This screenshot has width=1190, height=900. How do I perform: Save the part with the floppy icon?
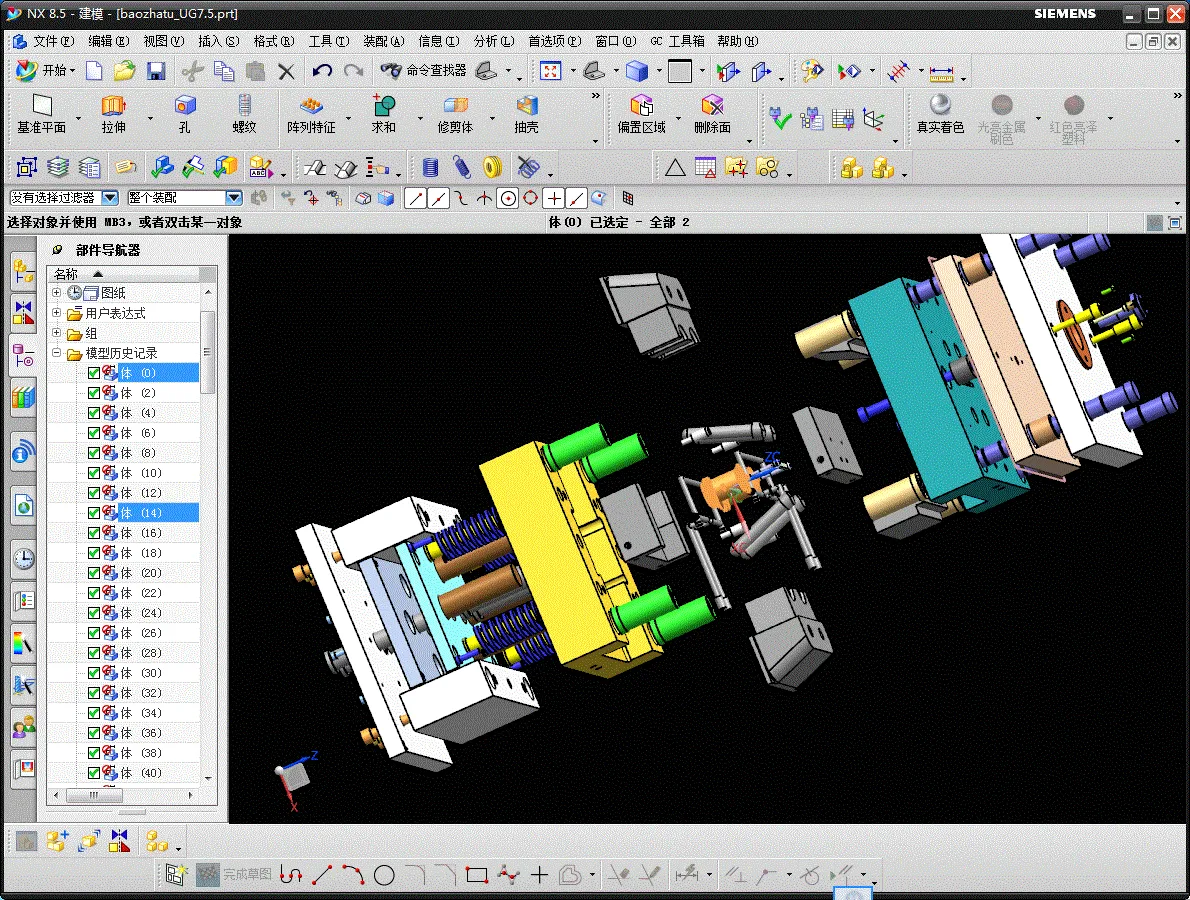click(x=156, y=71)
